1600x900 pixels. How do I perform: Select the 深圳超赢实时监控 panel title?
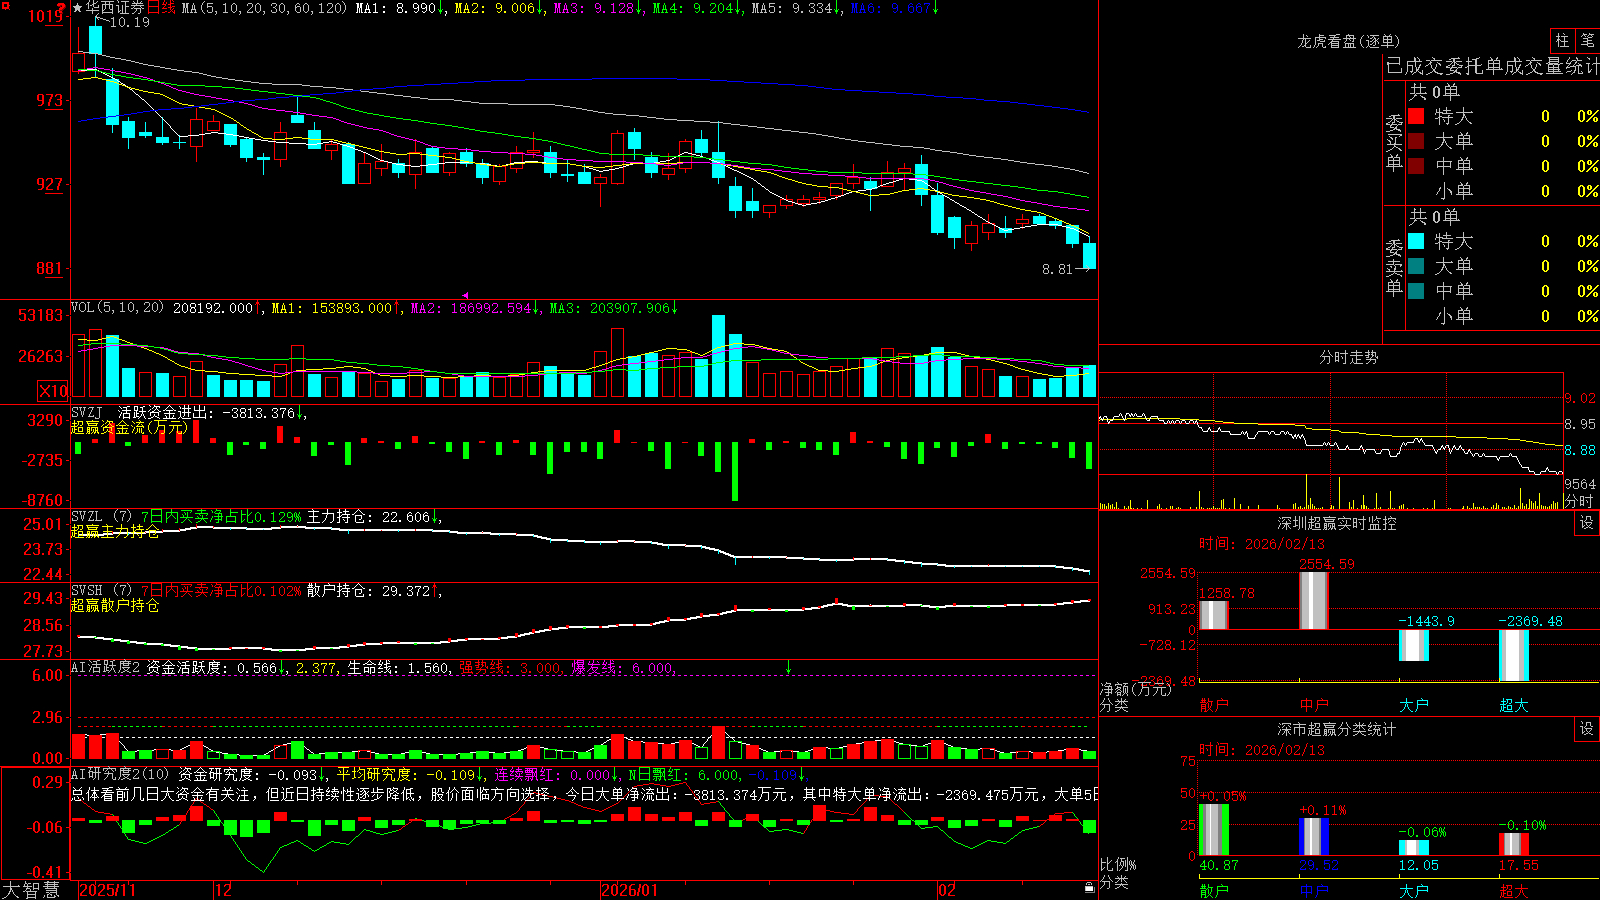pyautogui.click(x=1336, y=523)
